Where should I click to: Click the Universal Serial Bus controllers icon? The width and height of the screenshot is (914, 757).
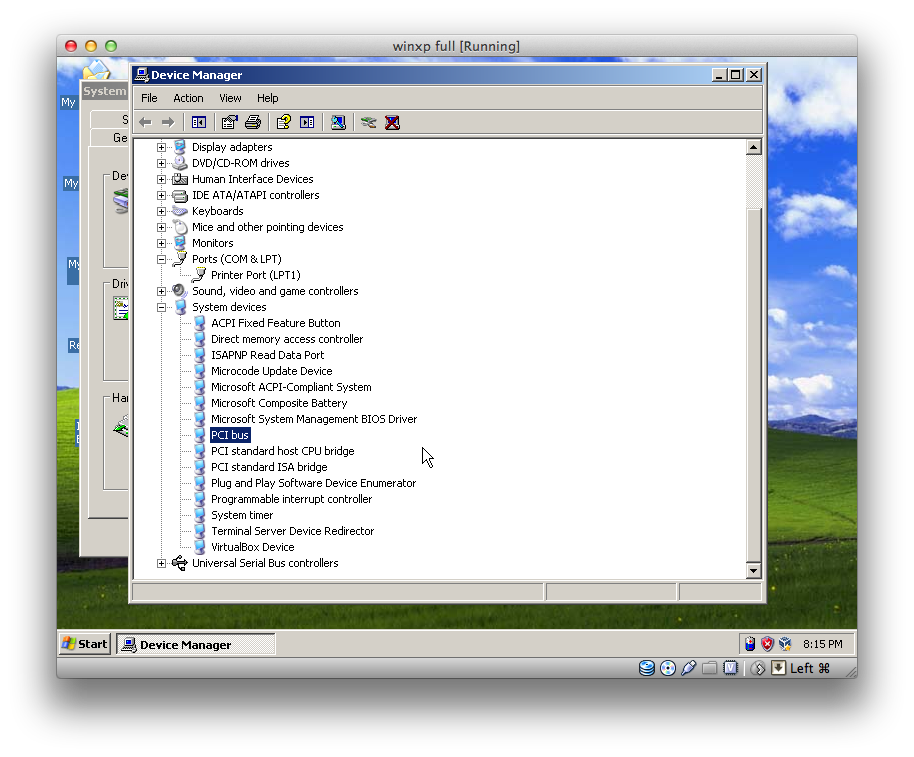coord(180,564)
